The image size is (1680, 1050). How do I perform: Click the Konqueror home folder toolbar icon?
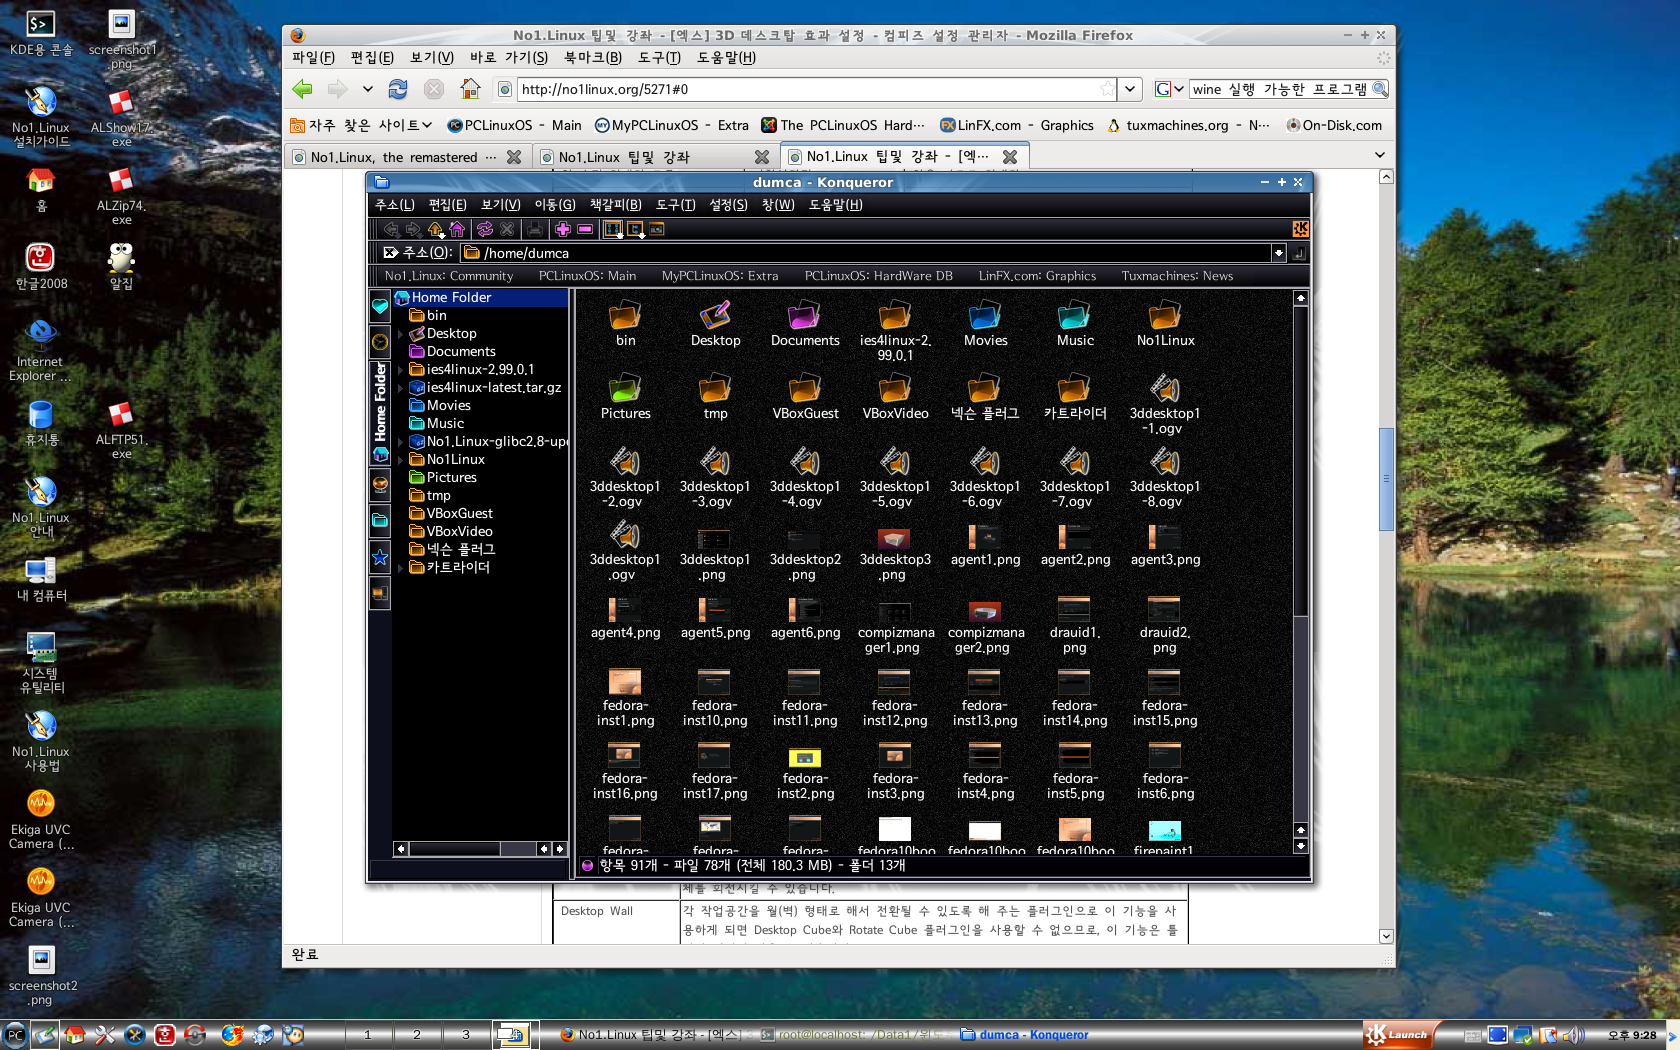pos(457,229)
